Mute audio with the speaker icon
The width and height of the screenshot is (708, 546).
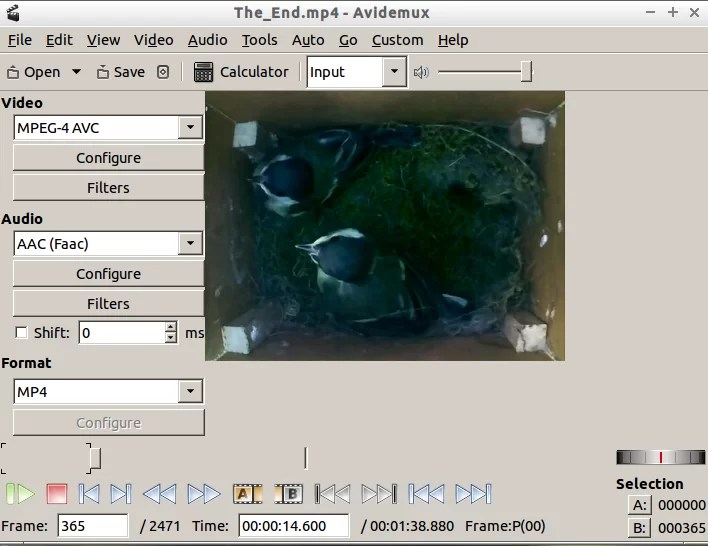[421, 72]
